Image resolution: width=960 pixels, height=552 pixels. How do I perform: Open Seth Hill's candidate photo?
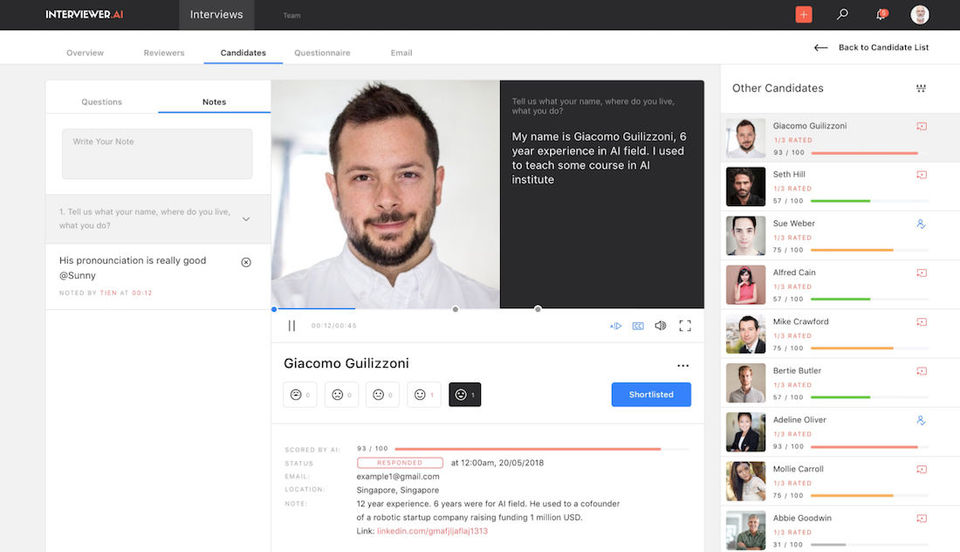pos(745,187)
